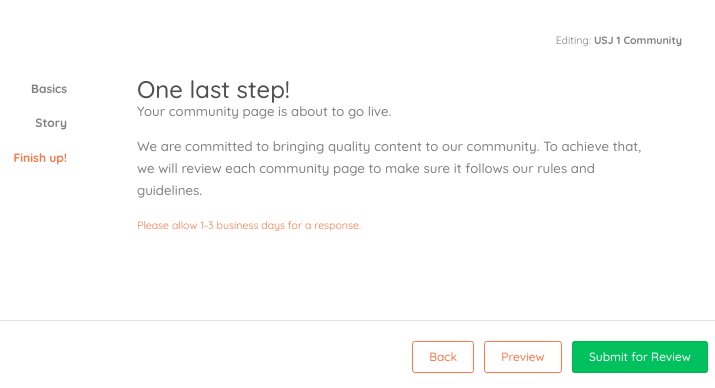The width and height of the screenshot is (715, 388).
Task: Switch to the Story step
Action: pyautogui.click(x=51, y=123)
